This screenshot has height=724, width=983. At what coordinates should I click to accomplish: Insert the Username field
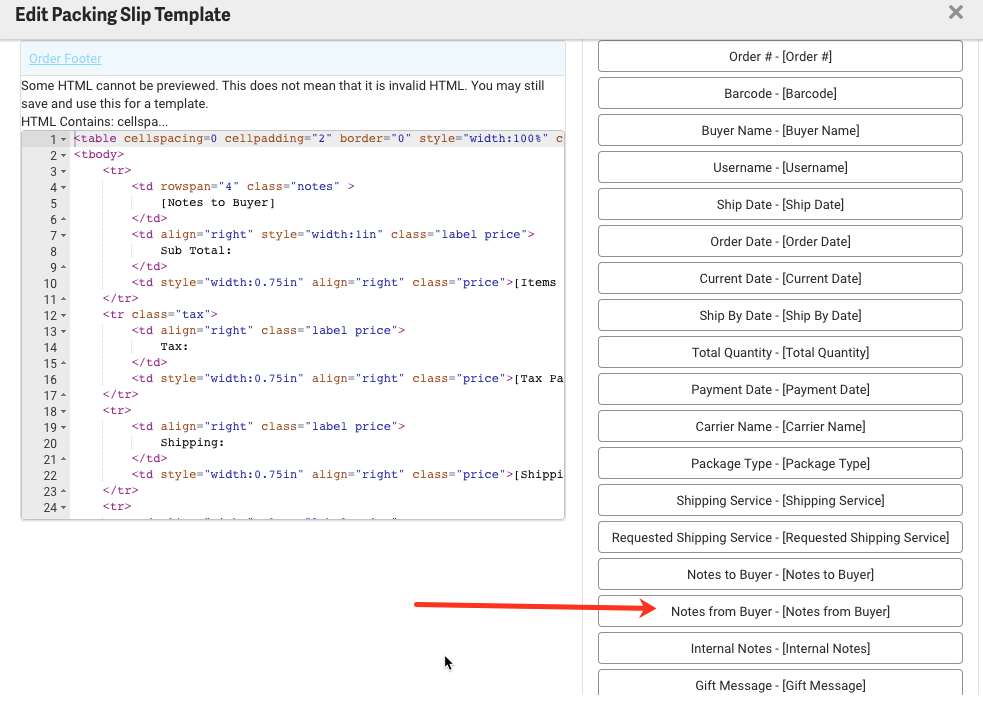[x=779, y=167]
